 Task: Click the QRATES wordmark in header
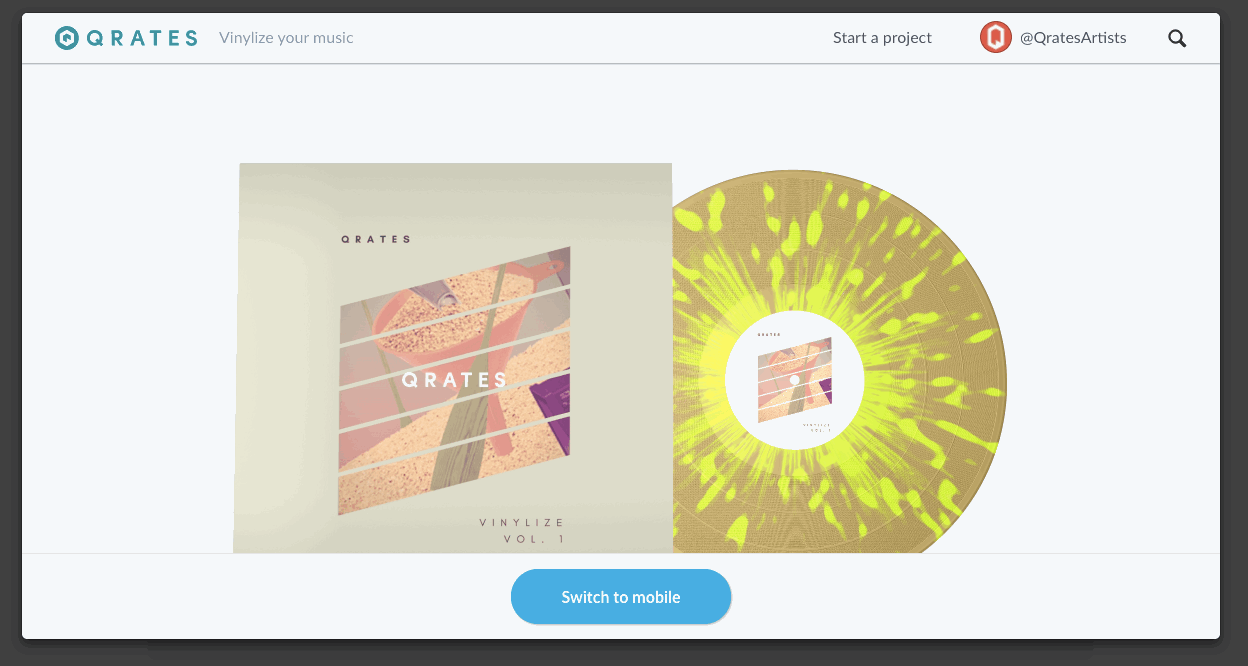coord(142,38)
